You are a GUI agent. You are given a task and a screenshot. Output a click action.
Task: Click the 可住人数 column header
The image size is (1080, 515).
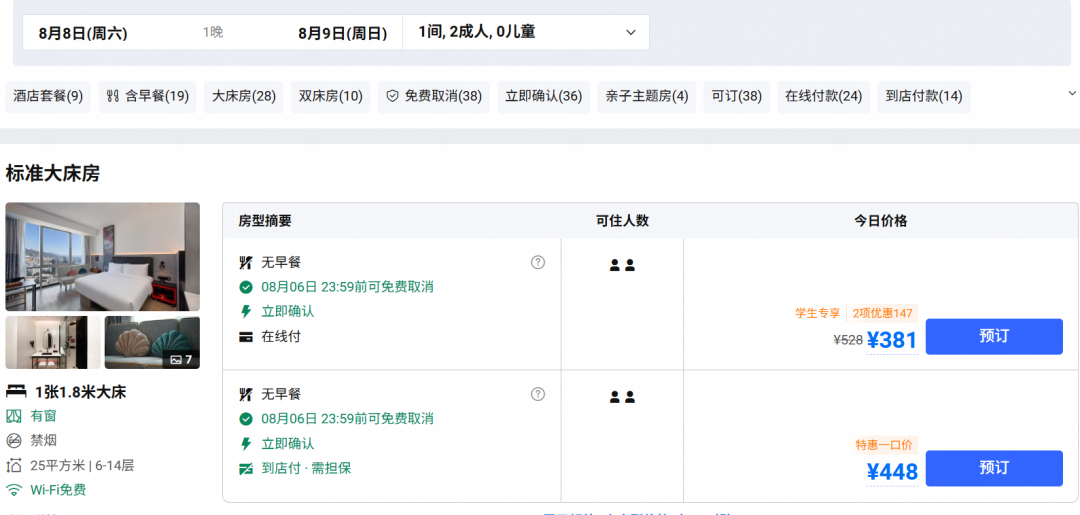(623, 221)
